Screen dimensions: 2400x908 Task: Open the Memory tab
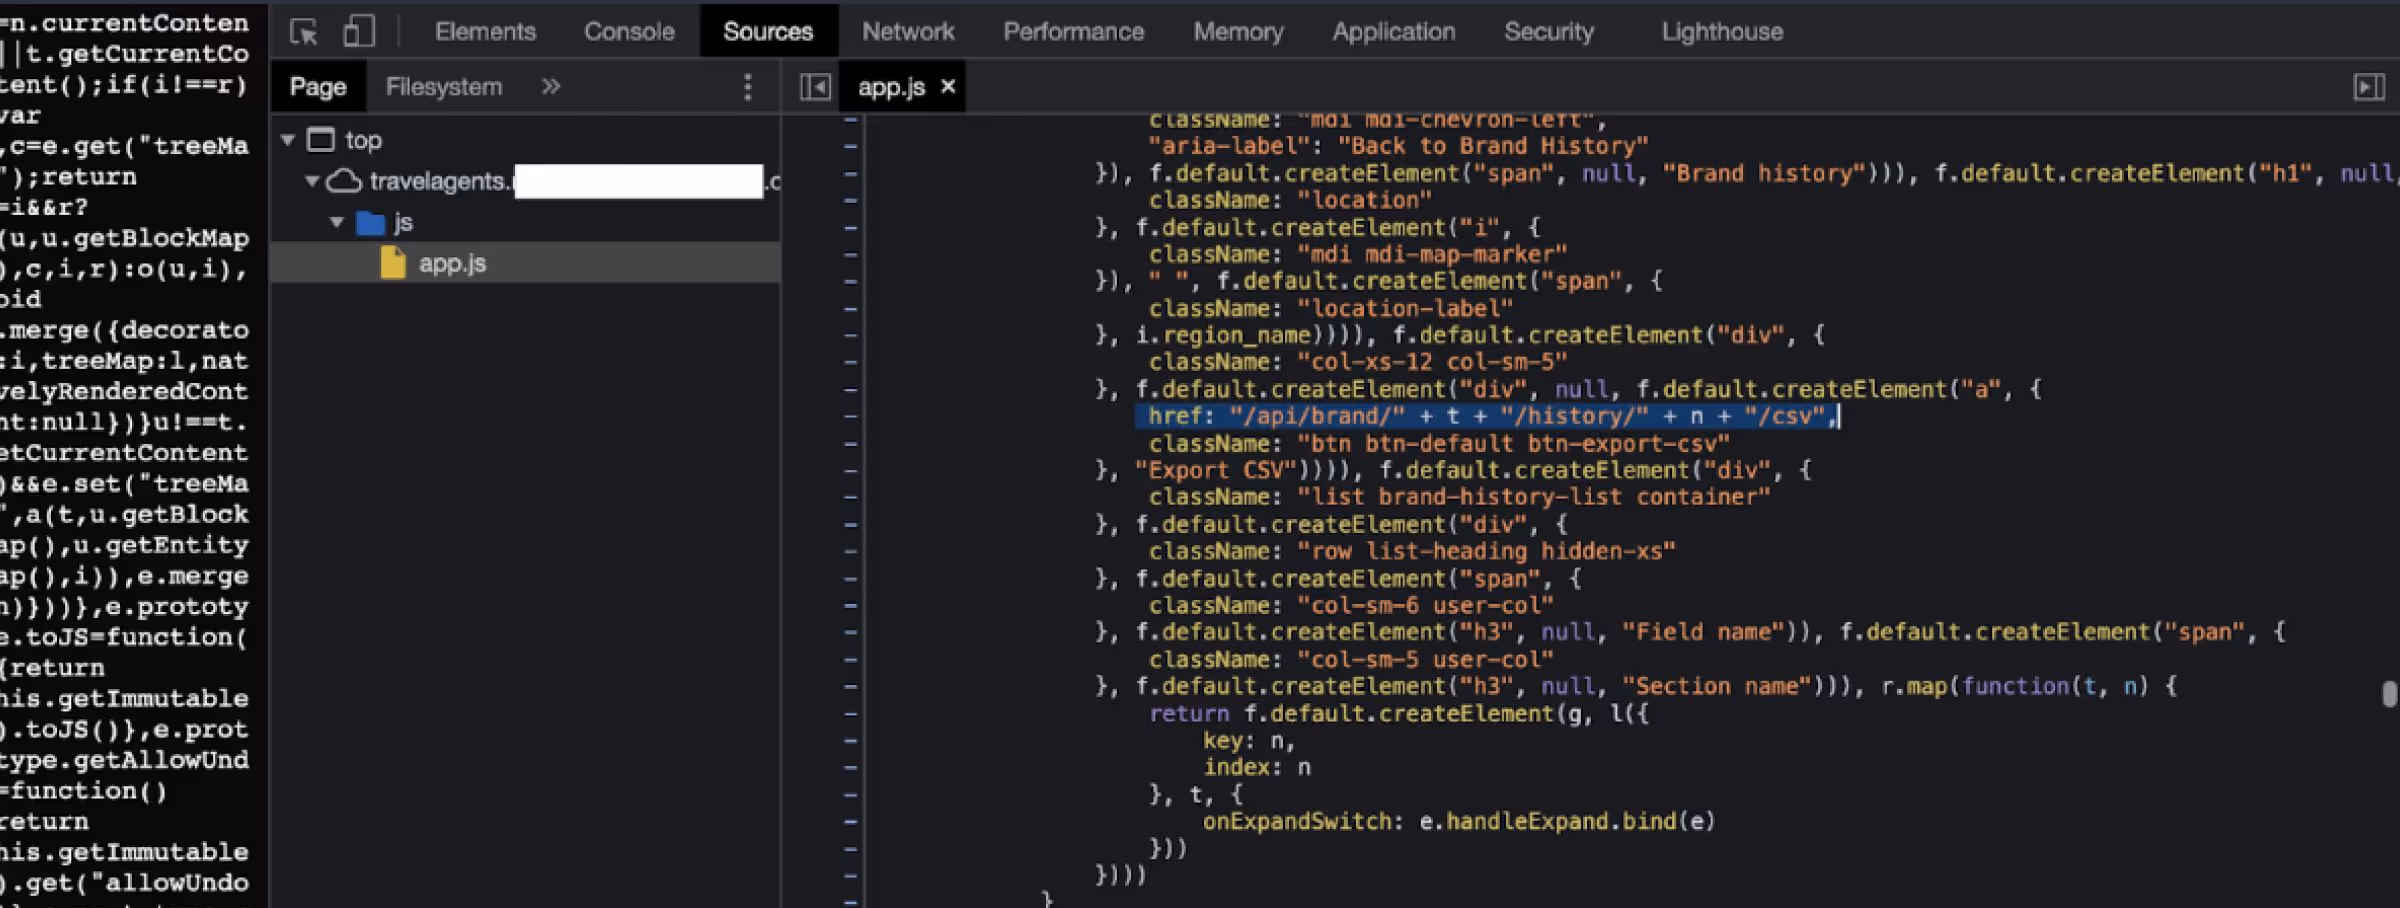click(x=1238, y=32)
